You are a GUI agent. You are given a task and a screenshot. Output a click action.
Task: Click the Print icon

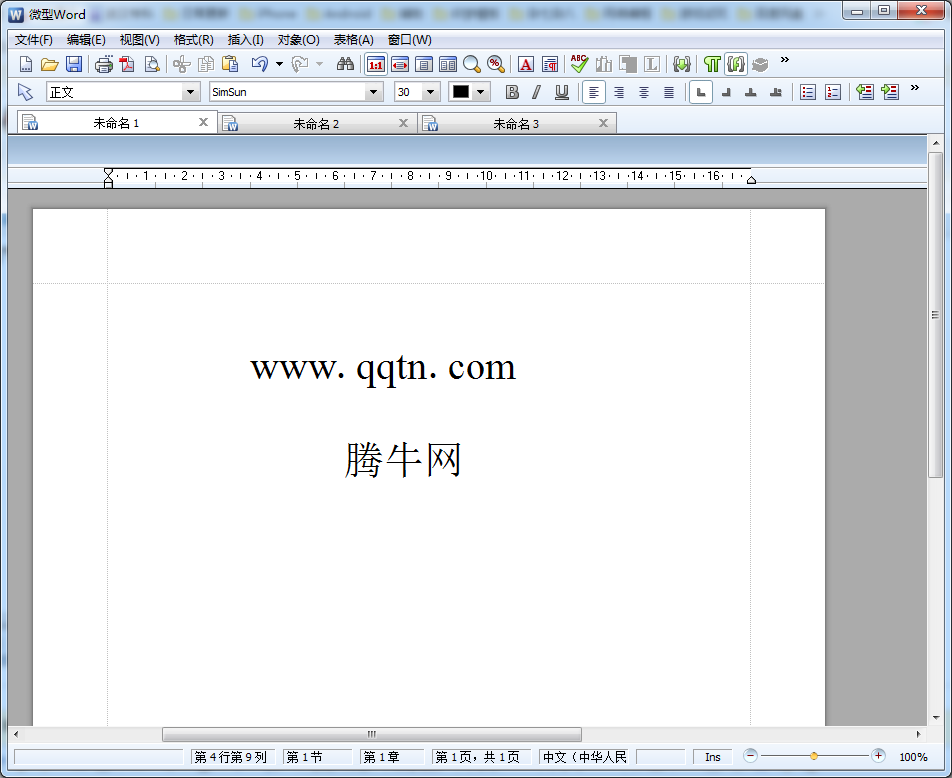103,65
